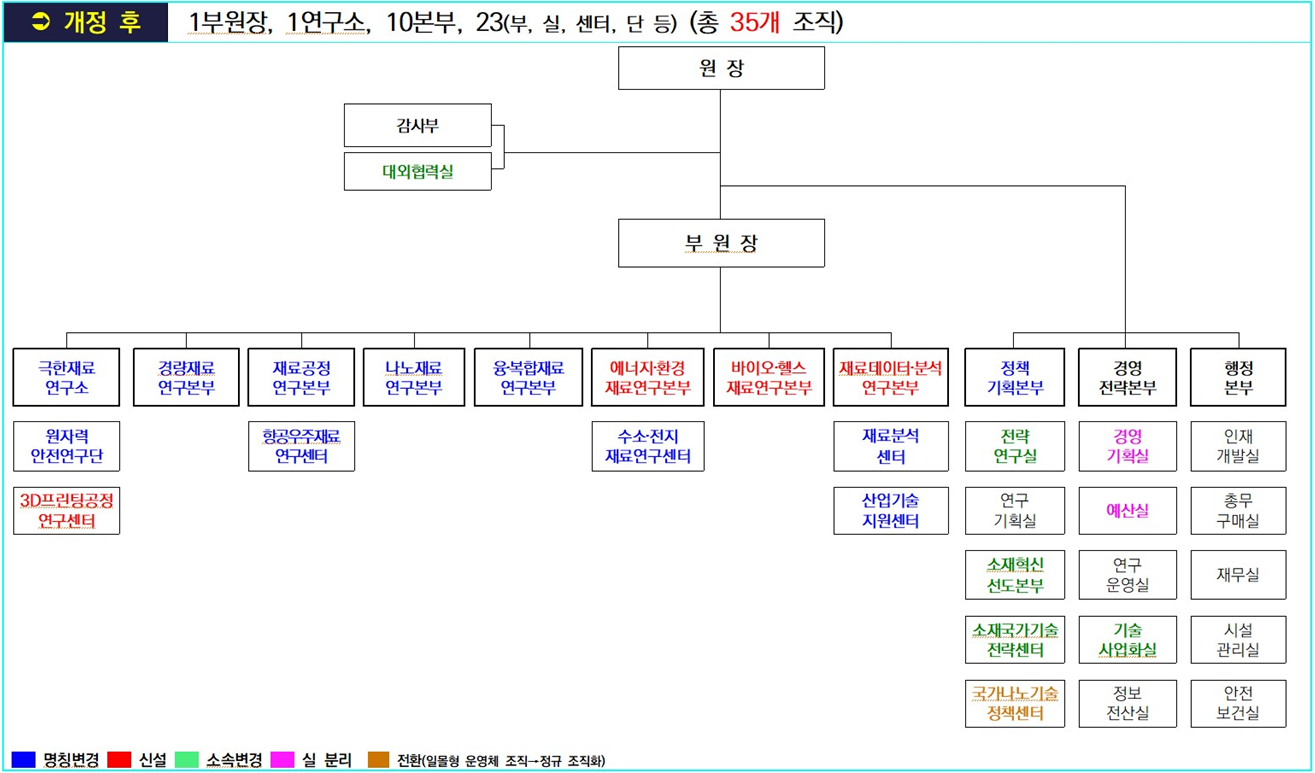
Task: Select the 국가나노기술 정책센터 box
Action: click(1015, 702)
